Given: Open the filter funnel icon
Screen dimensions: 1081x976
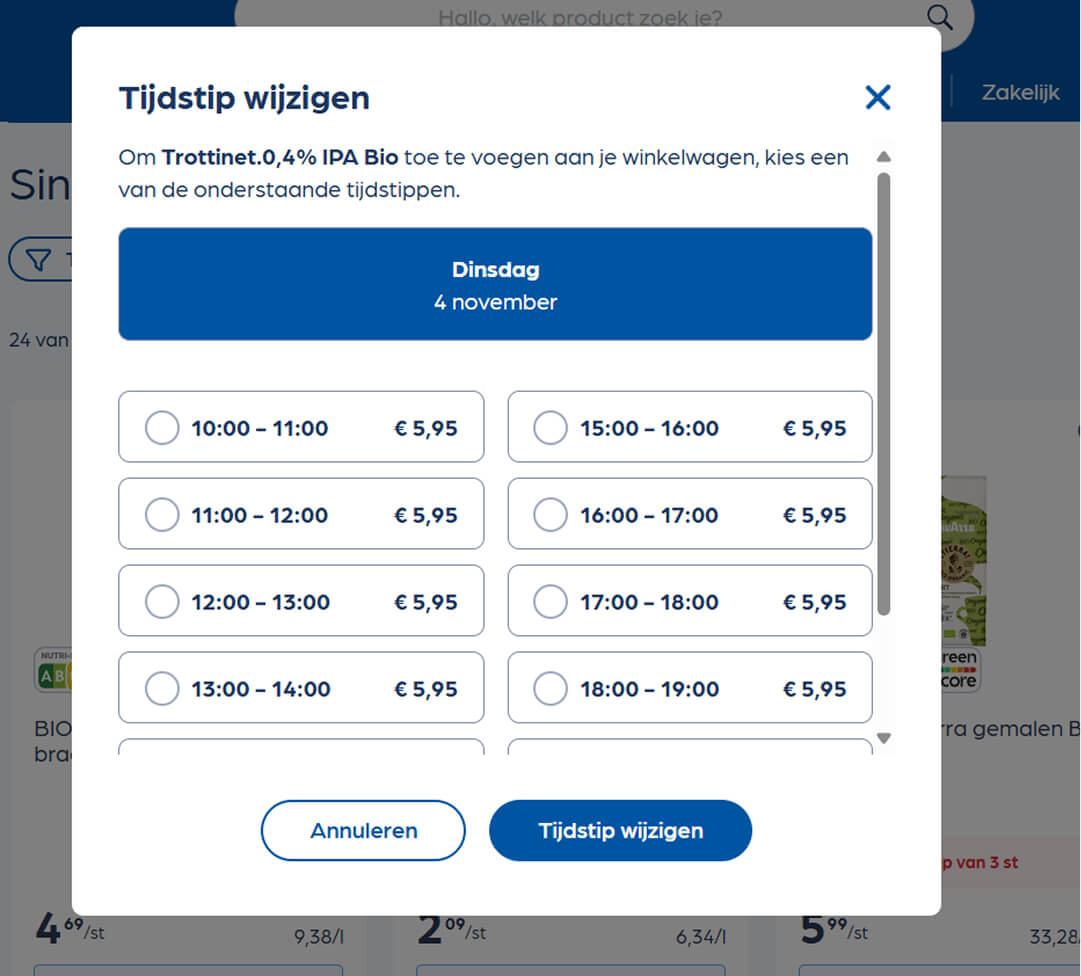Looking at the screenshot, I should pos(36,258).
